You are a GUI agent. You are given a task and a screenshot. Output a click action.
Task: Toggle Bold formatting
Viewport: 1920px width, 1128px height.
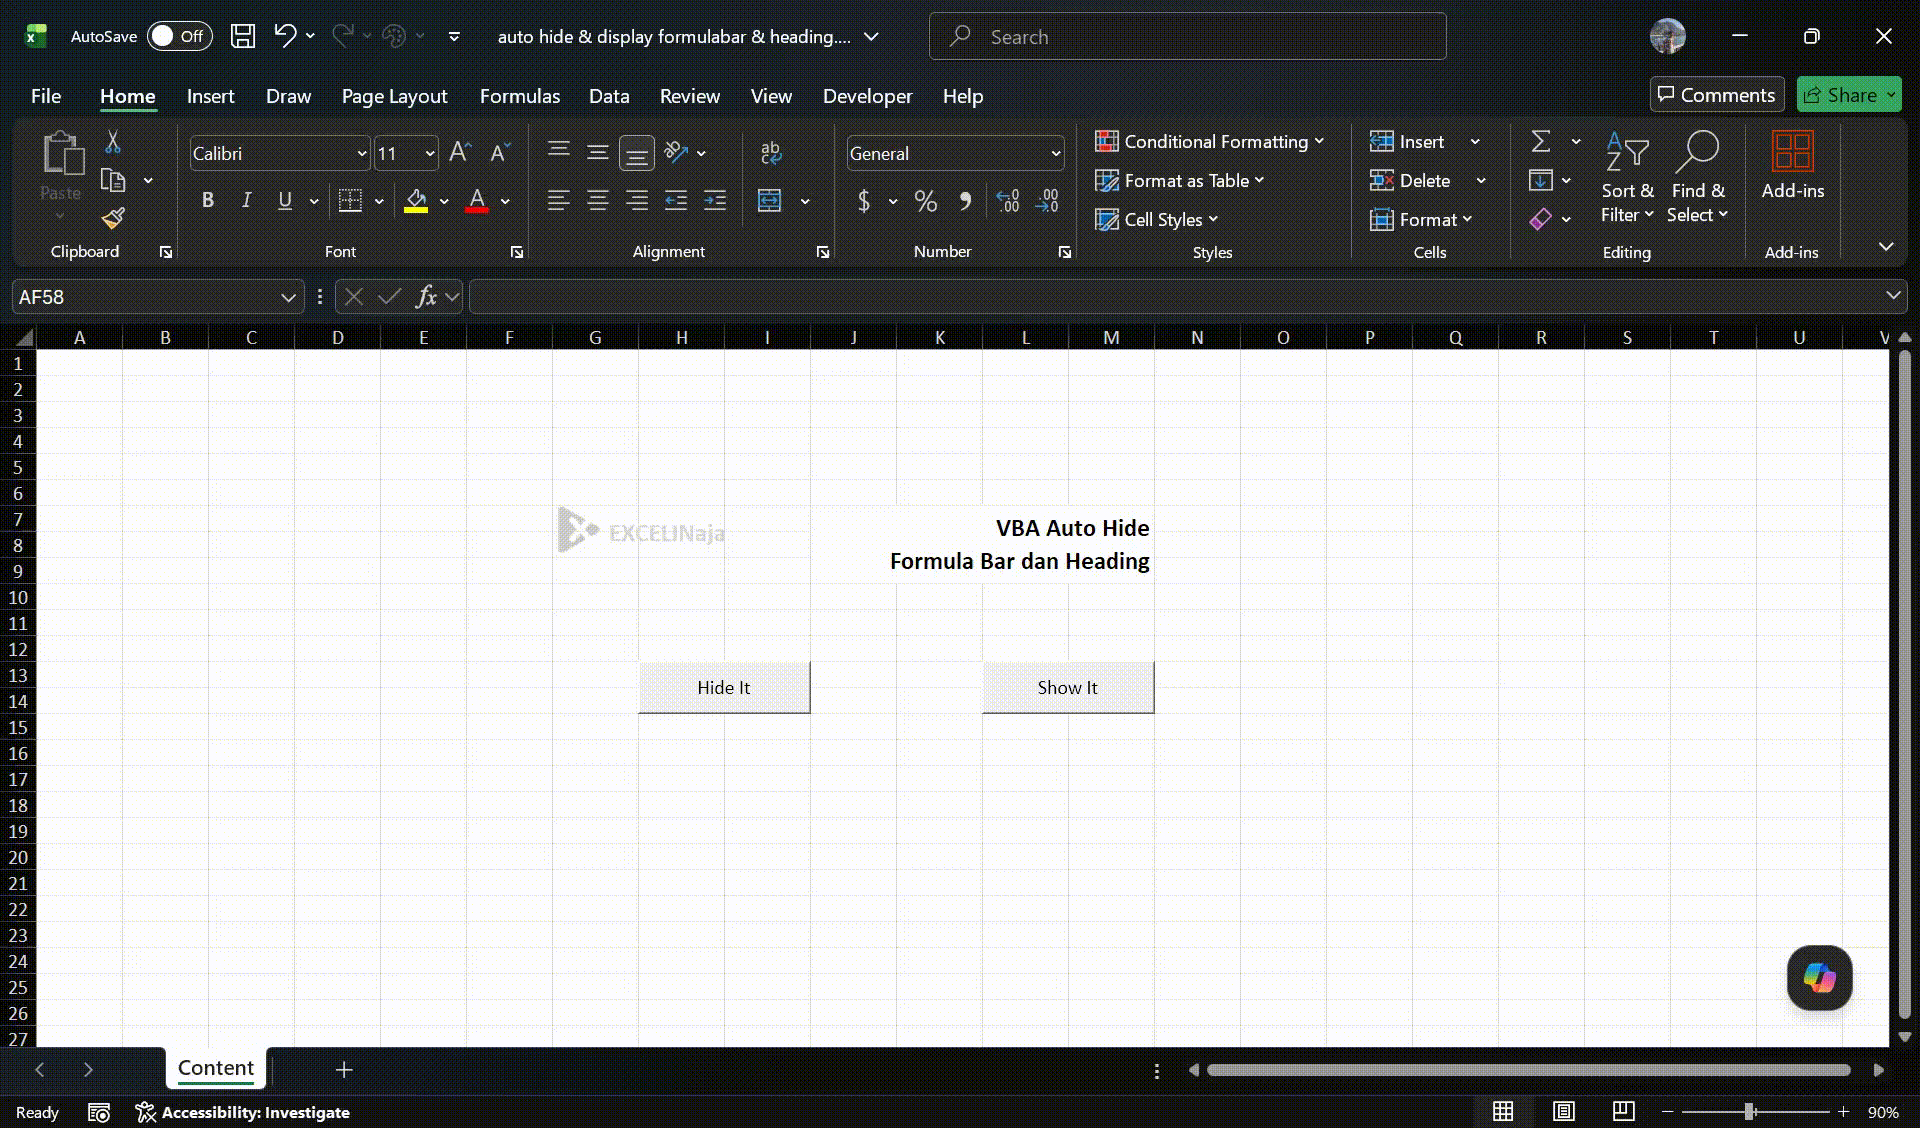[208, 201]
